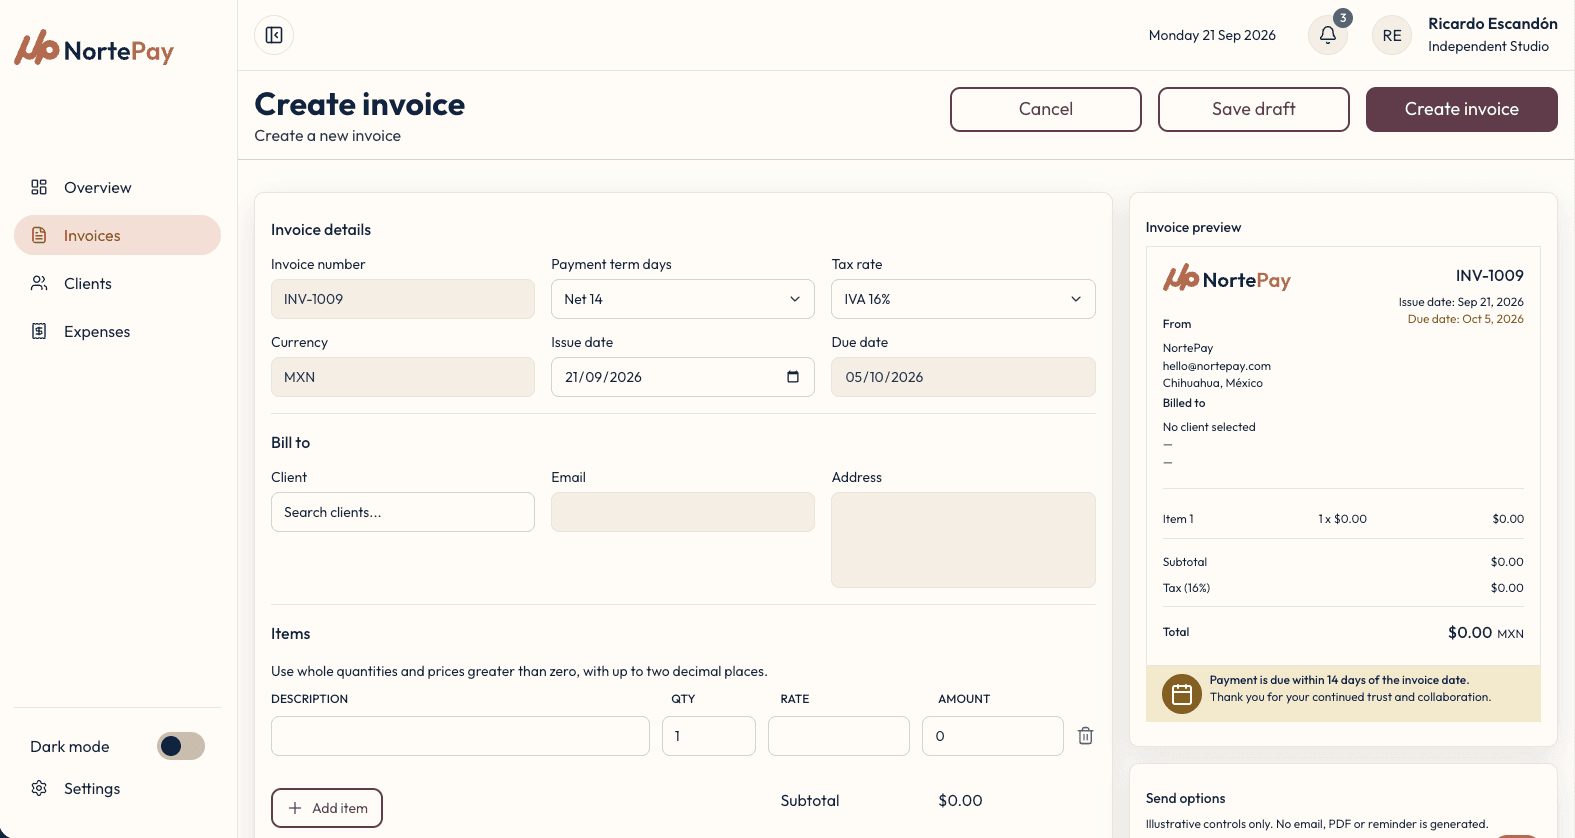Focus the Search clients field
This screenshot has height=838, width=1575.
point(403,512)
